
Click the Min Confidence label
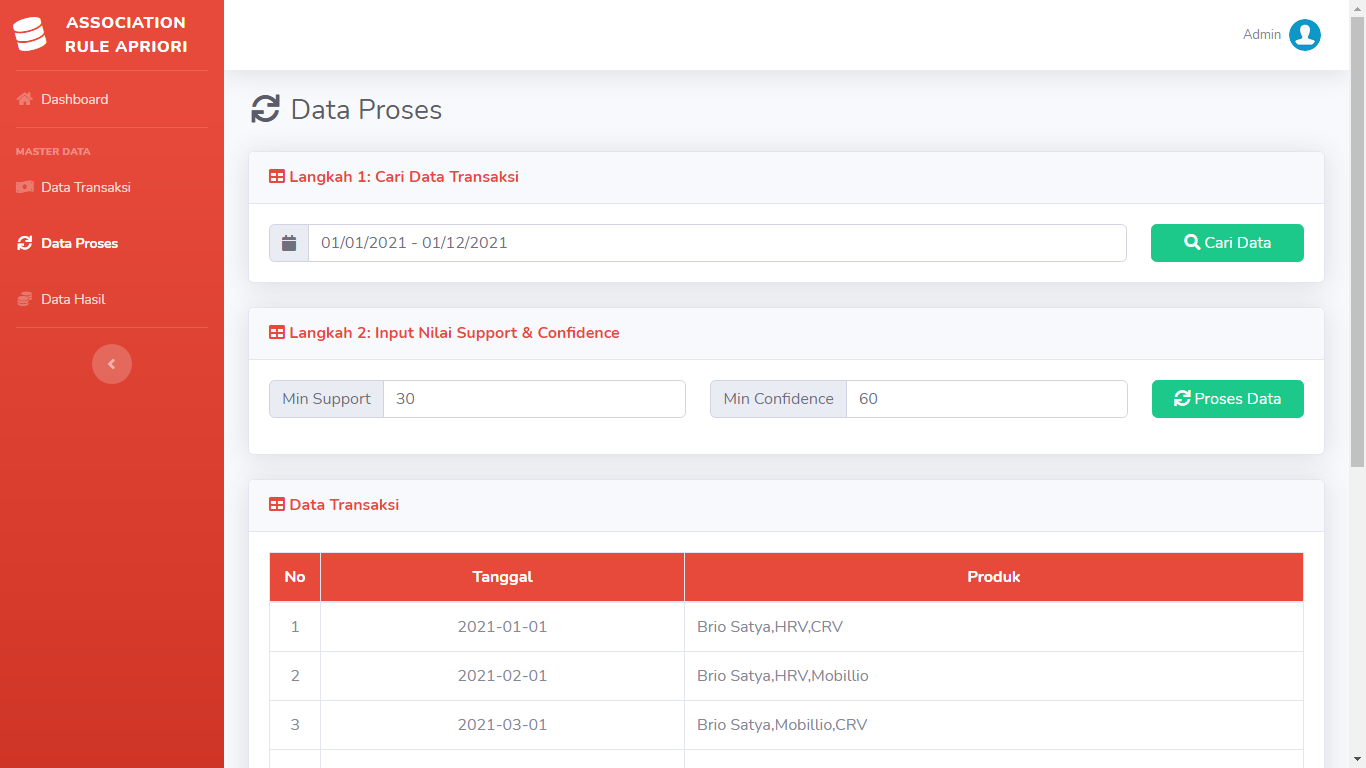[x=778, y=399]
